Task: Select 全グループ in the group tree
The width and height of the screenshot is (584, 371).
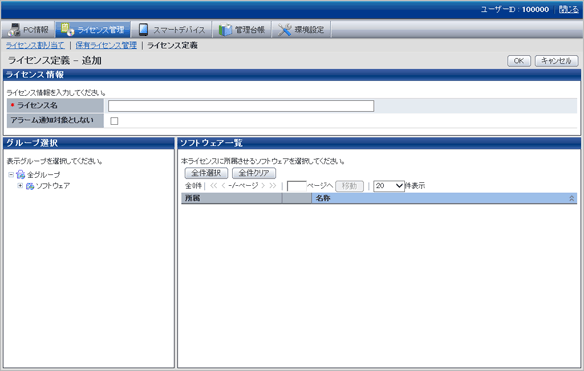Action: (43, 174)
